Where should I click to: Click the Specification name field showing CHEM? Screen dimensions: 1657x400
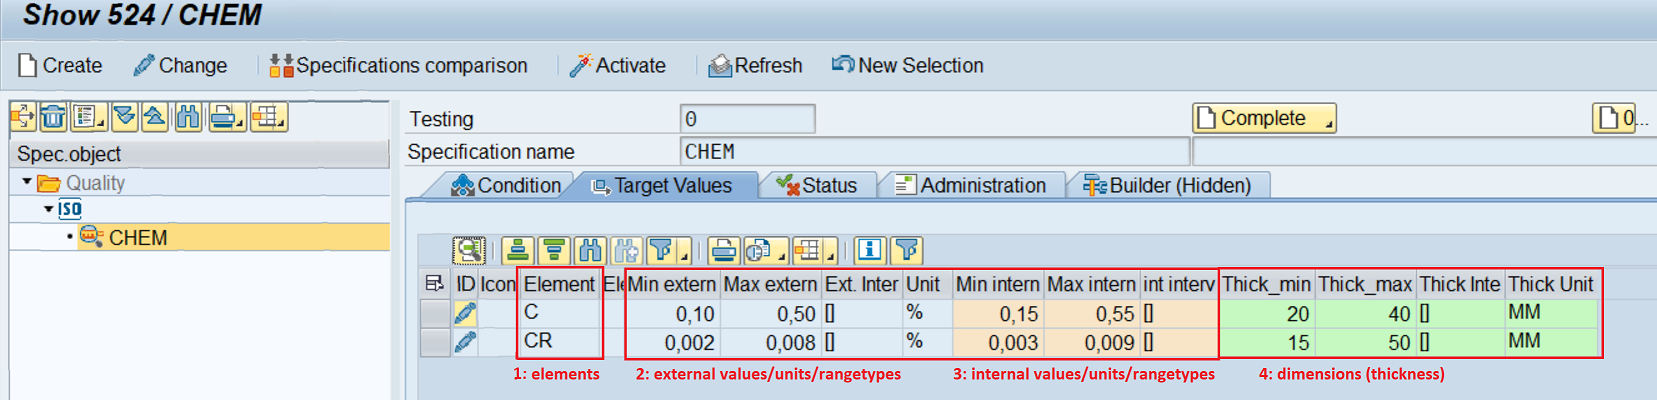coord(934,152)
